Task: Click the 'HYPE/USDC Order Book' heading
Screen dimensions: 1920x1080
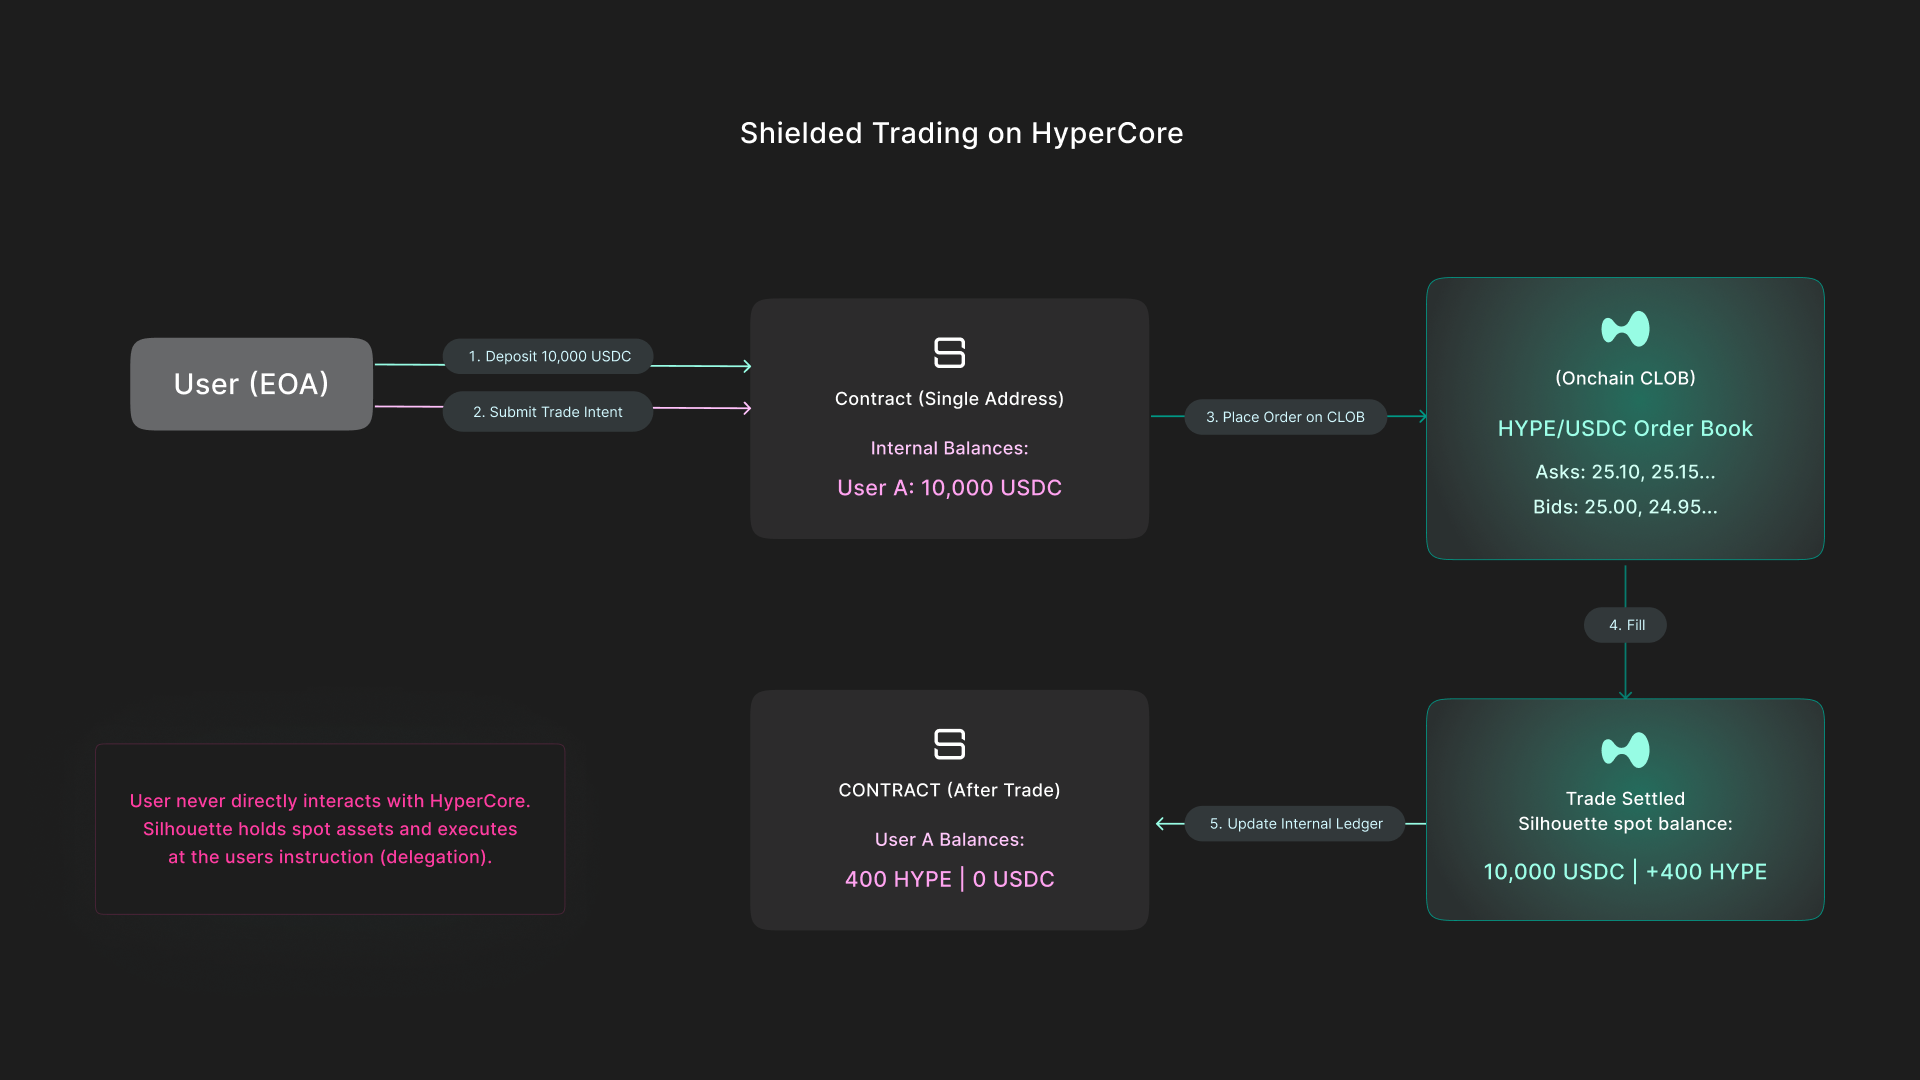Action: click(x=1625, y=429)
